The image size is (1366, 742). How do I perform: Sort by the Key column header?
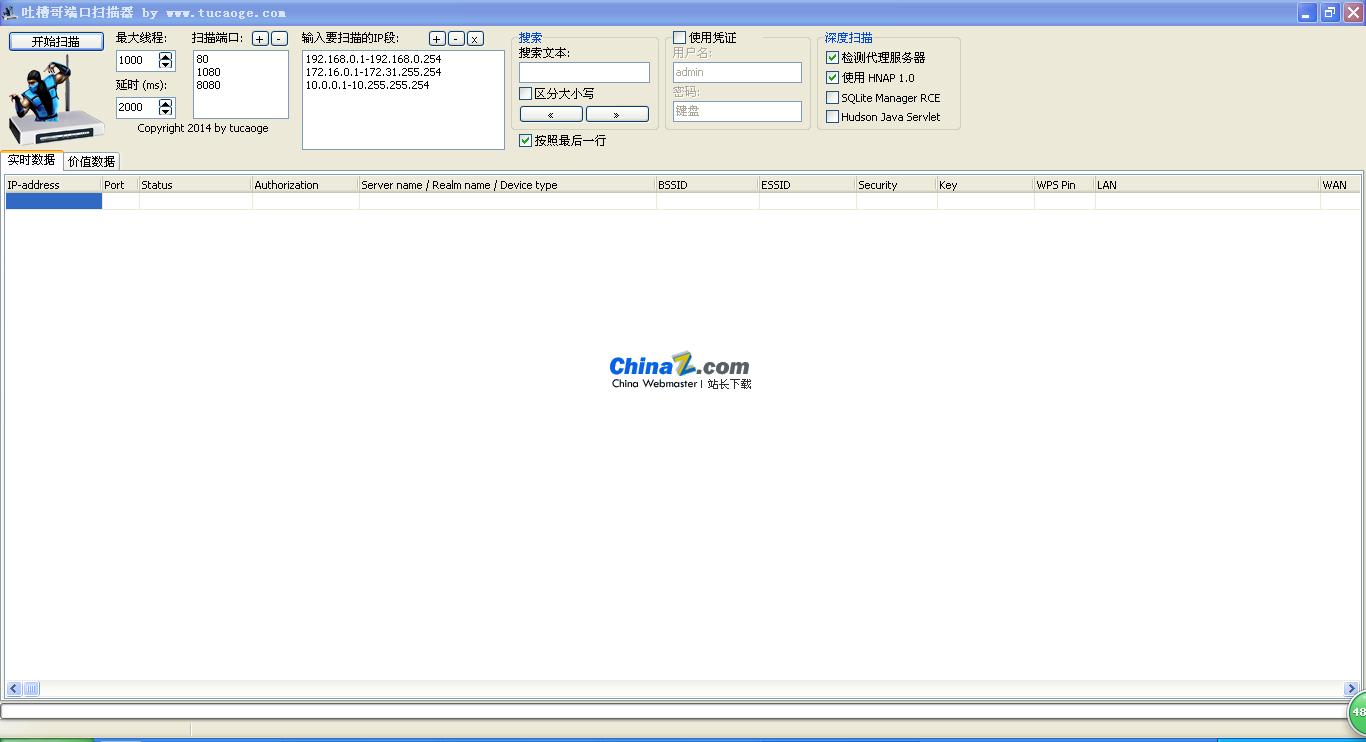pyautogui.click(x=985, y=185)
